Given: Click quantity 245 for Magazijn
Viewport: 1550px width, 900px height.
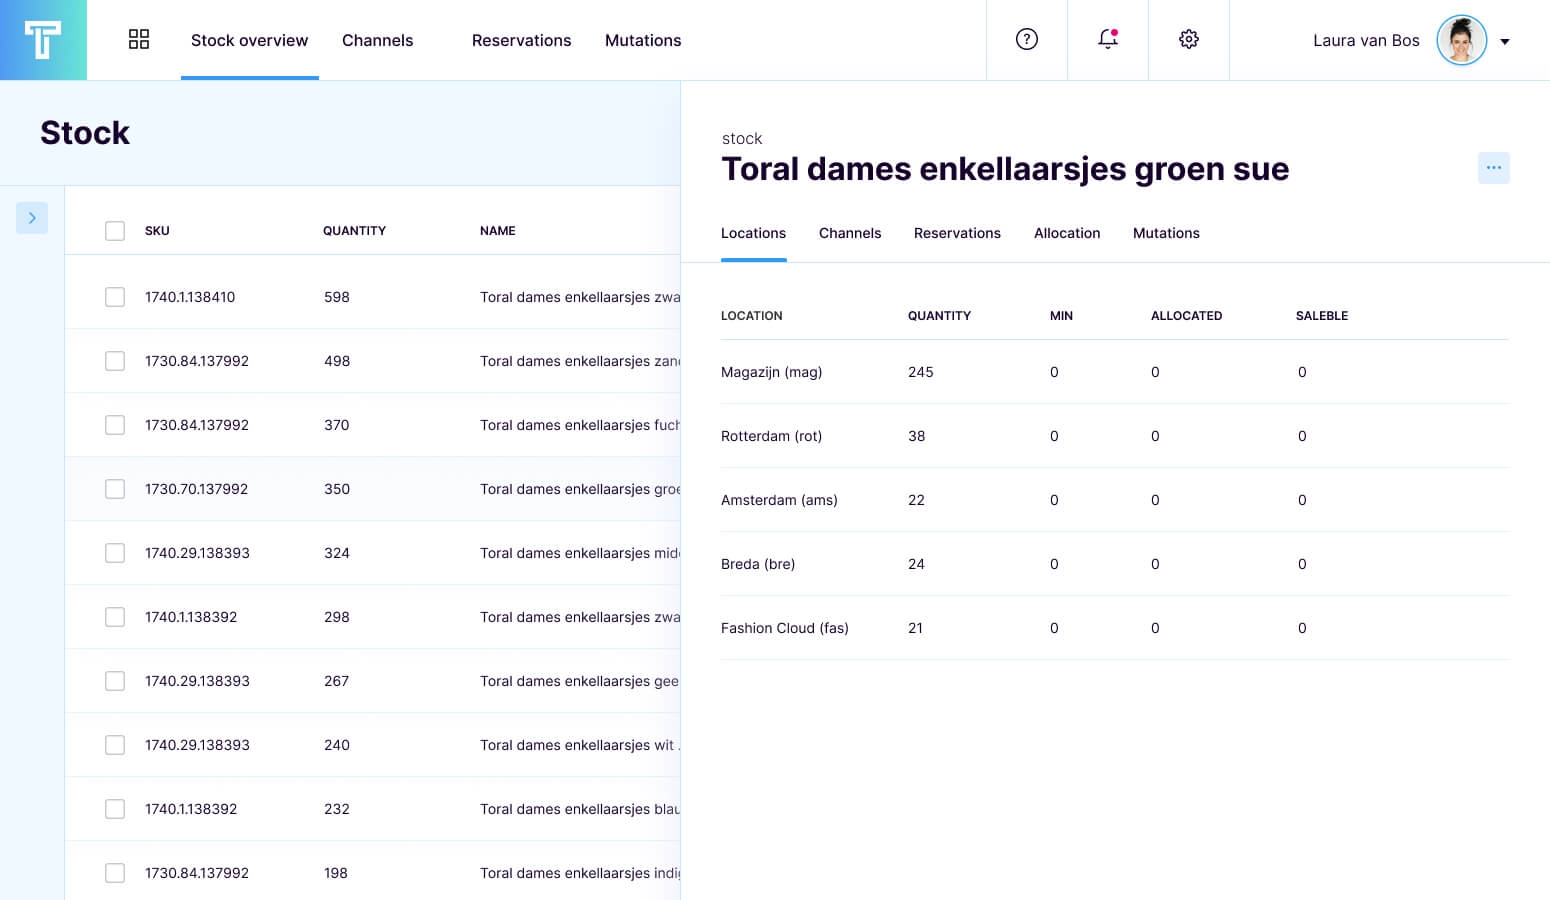Looking at the screenshot, I should [920, 372].
